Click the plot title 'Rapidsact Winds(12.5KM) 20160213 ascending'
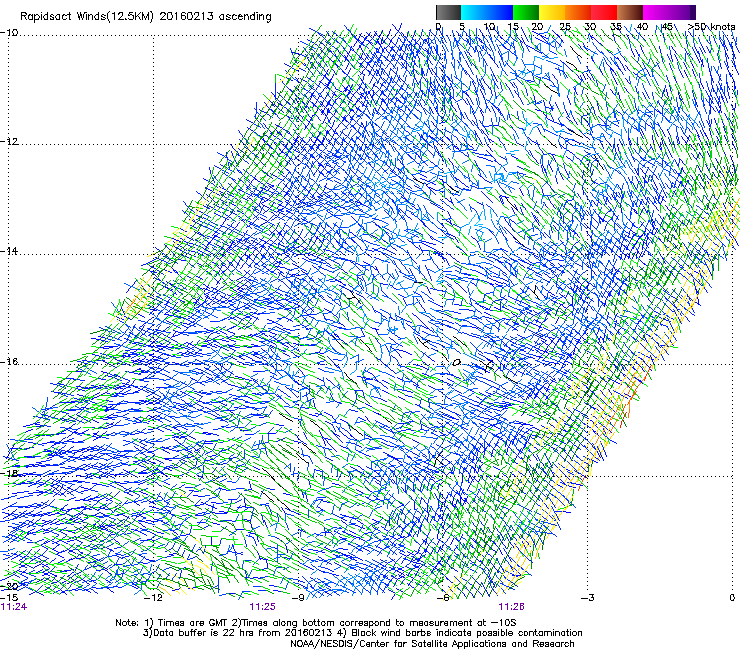740x650 pixels. (x=146, y=17)
